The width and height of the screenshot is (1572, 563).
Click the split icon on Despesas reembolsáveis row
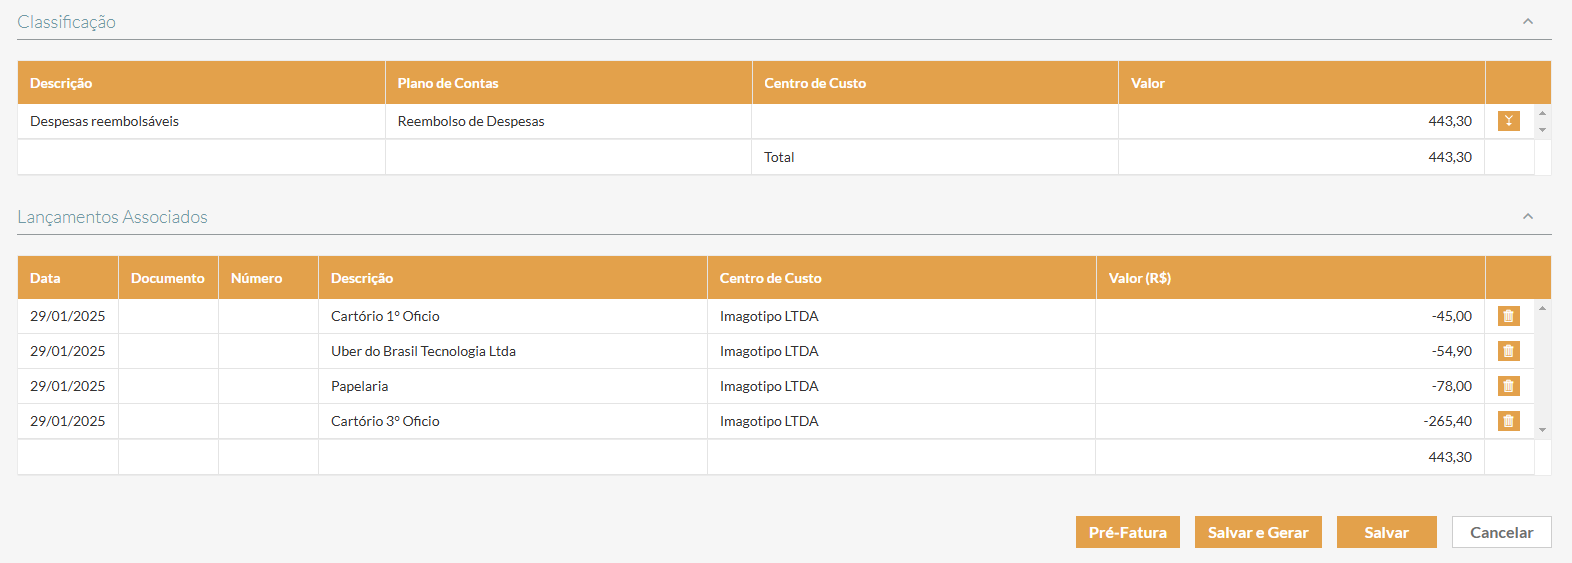pyautogui.click(x=1508, y=121)
